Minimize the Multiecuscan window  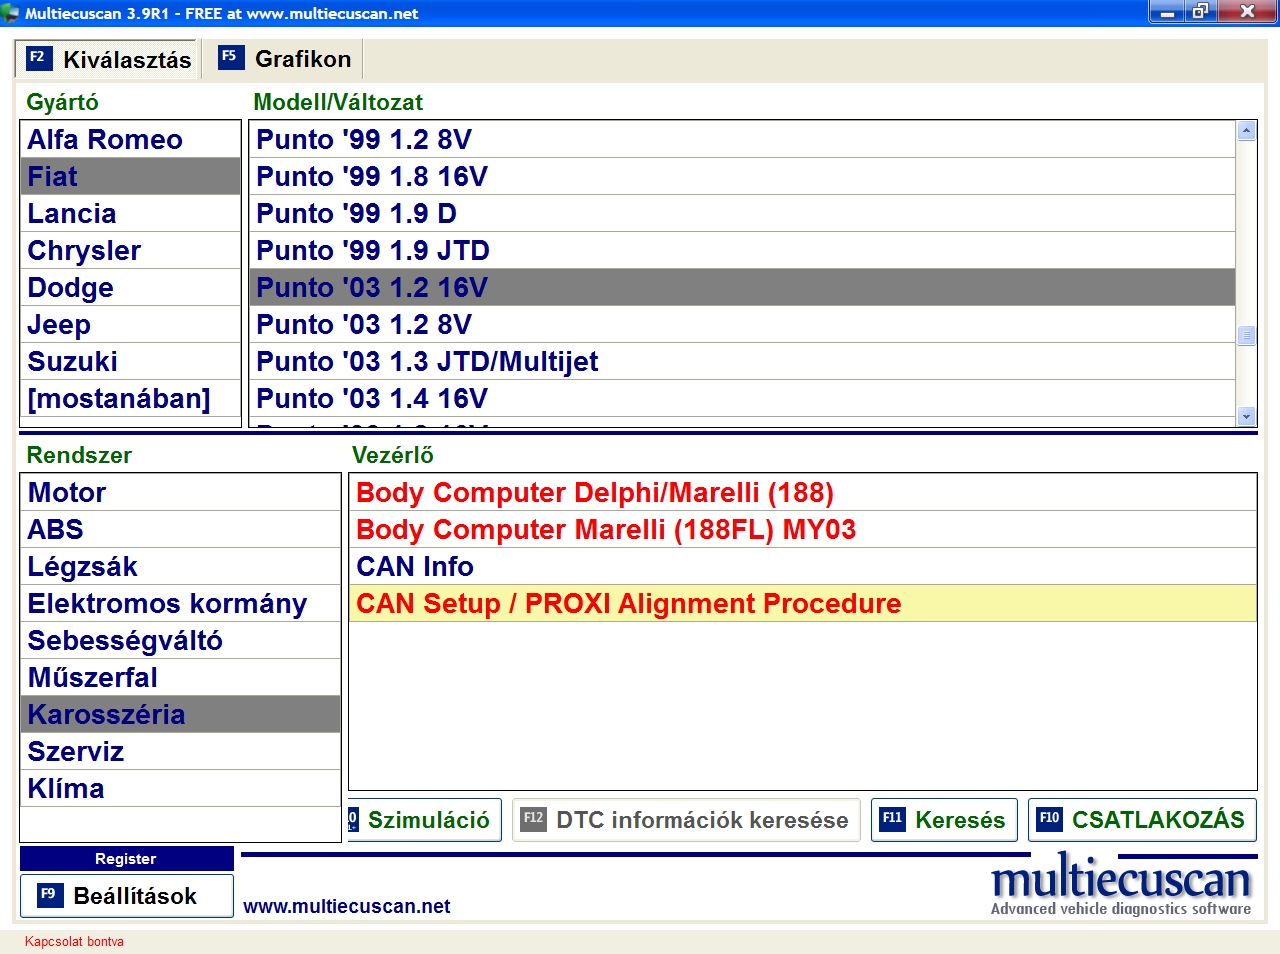(x=1165, y=12)
